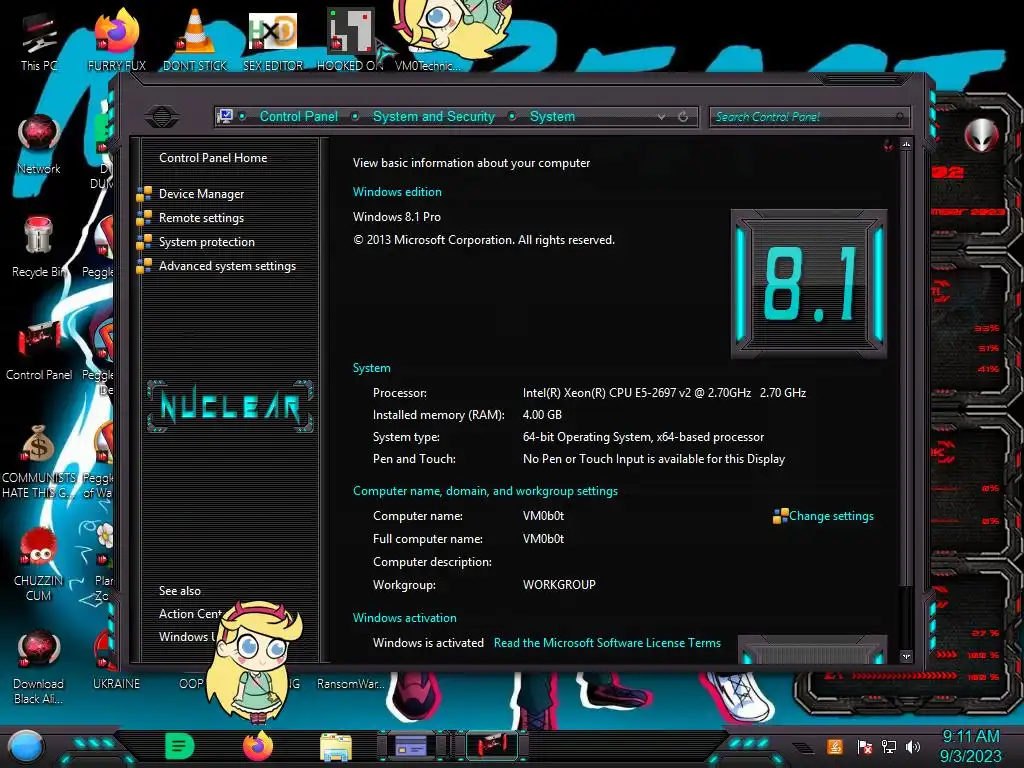1024x768 pixels.
Task: Open the COMMUNISTS HATE THIS money bag icon
Action: [x=39, y=462]
